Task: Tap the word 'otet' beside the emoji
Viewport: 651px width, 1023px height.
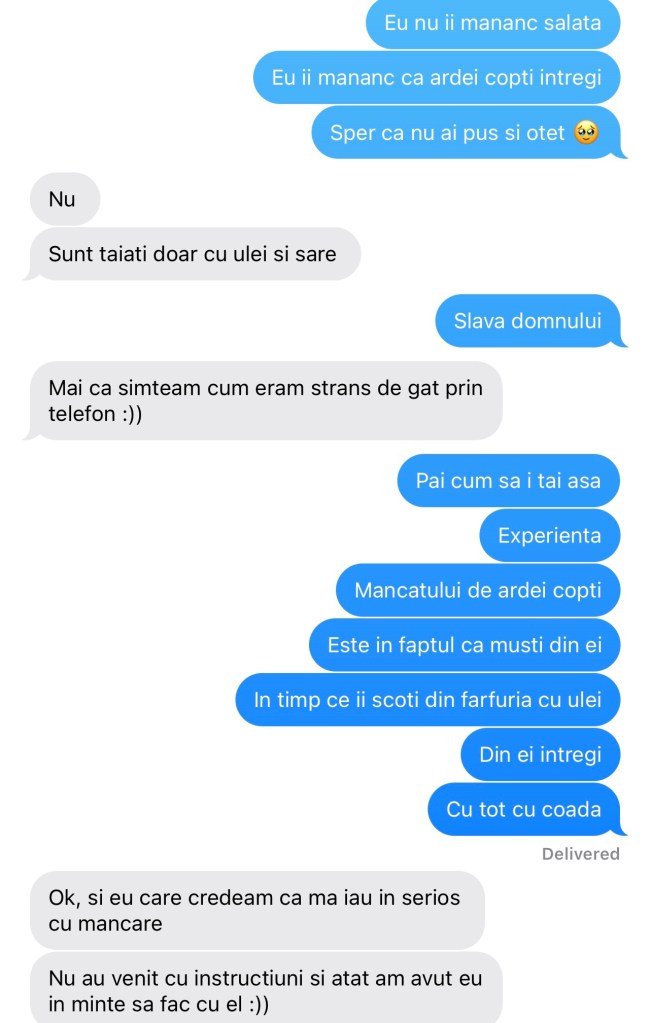Action: coord(545,133)
